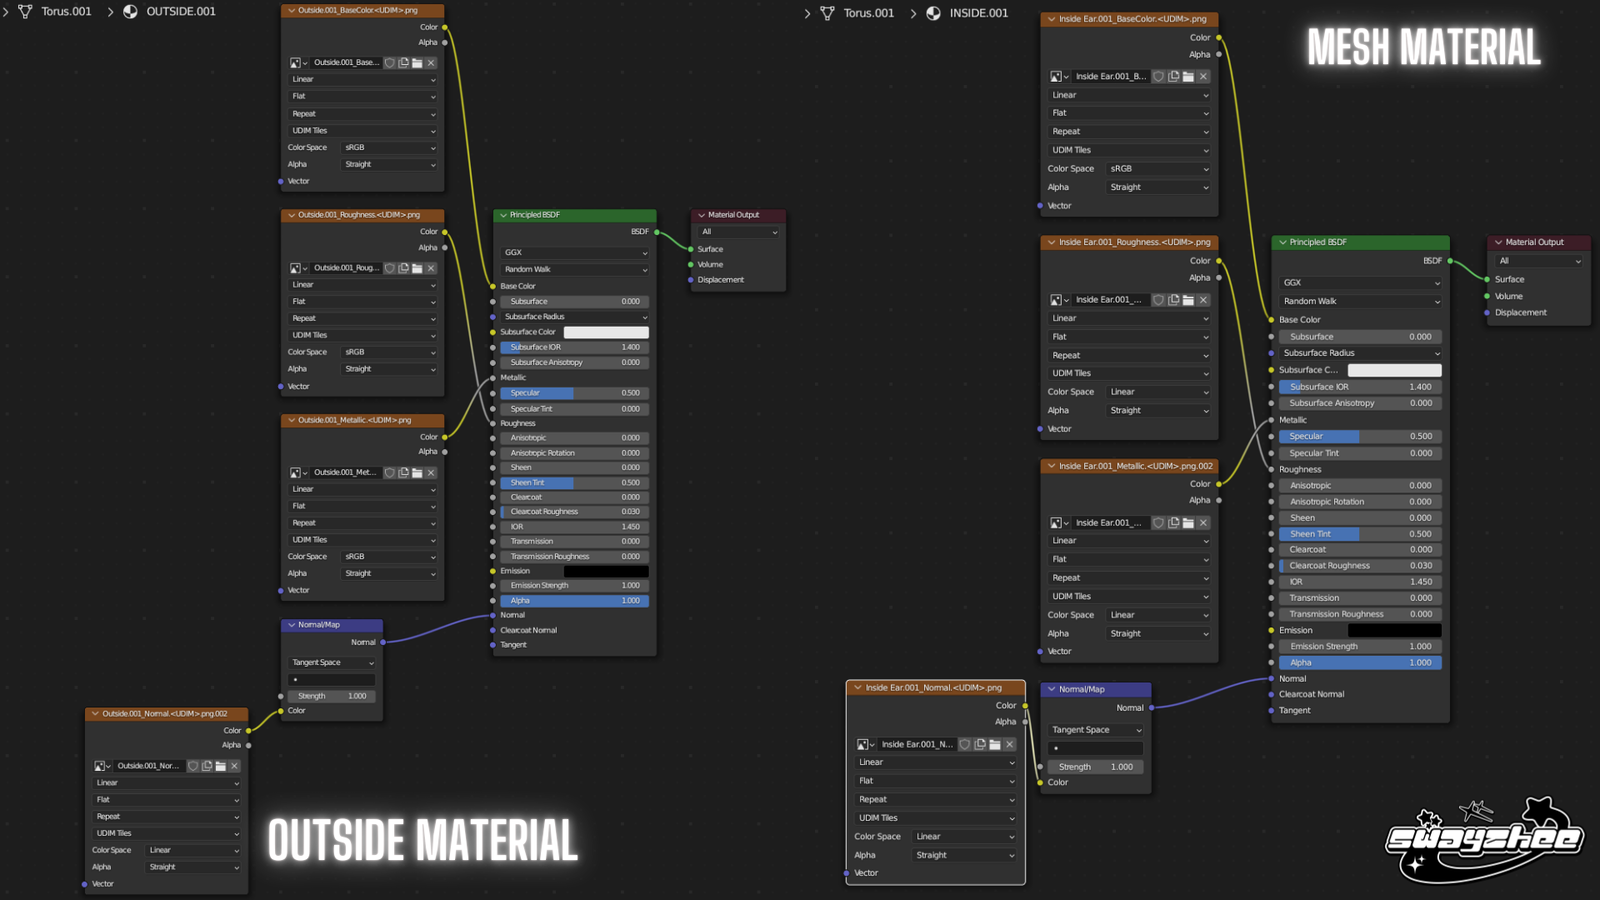Open image browser in Outside.001_BaseColor node
The image size is (1600, 900).
297,63
